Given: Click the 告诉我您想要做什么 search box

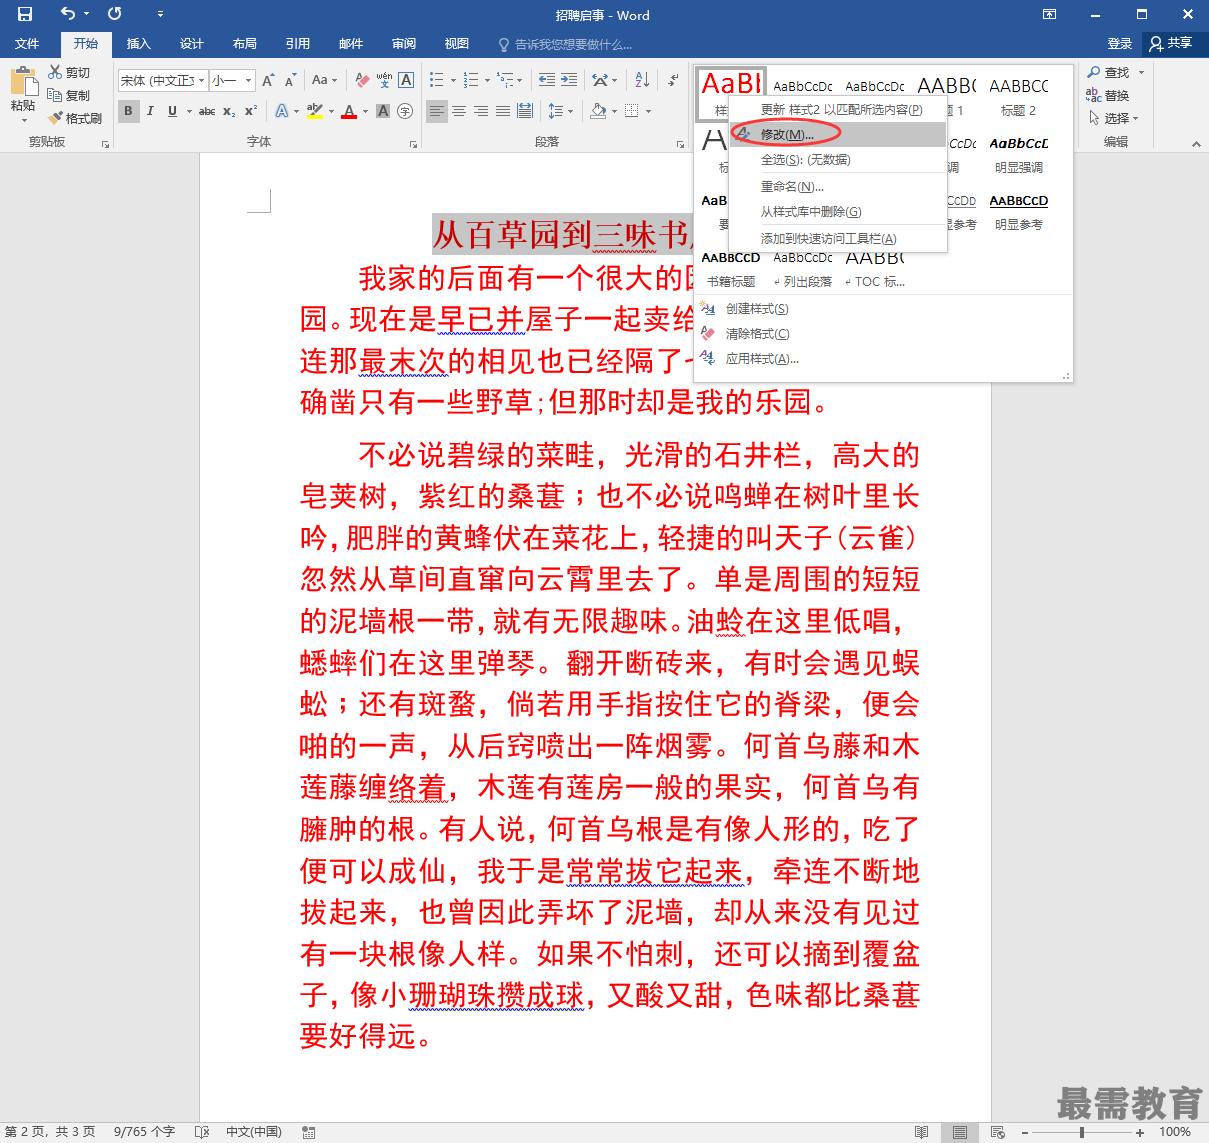Looking at the screenshot, I should (x=565, y=44).
